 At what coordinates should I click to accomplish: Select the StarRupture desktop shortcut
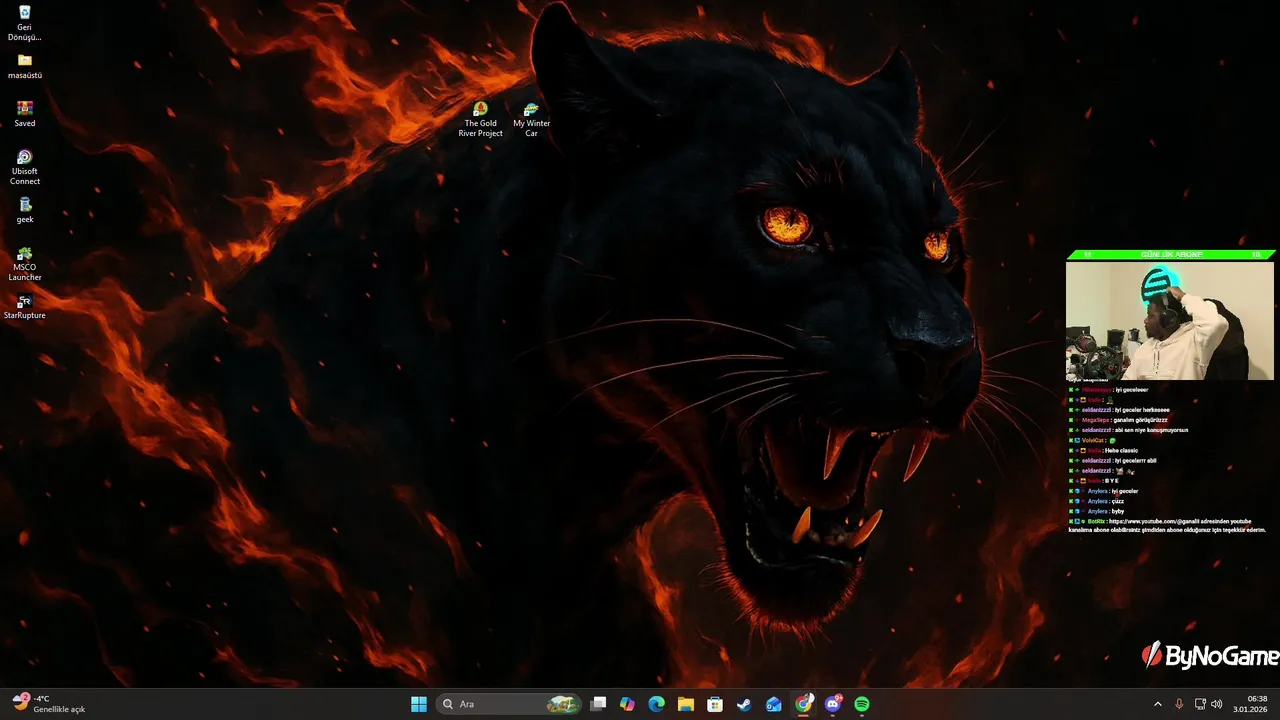pyautogui.click(x=25, y=307)
